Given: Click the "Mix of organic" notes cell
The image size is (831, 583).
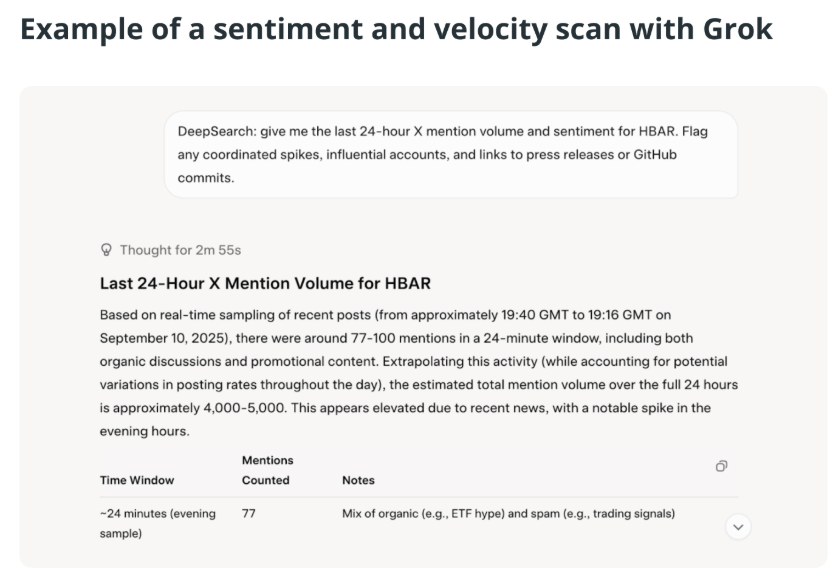Looking at the screenshot, I should pyautogui.click(x=508, y=514).
